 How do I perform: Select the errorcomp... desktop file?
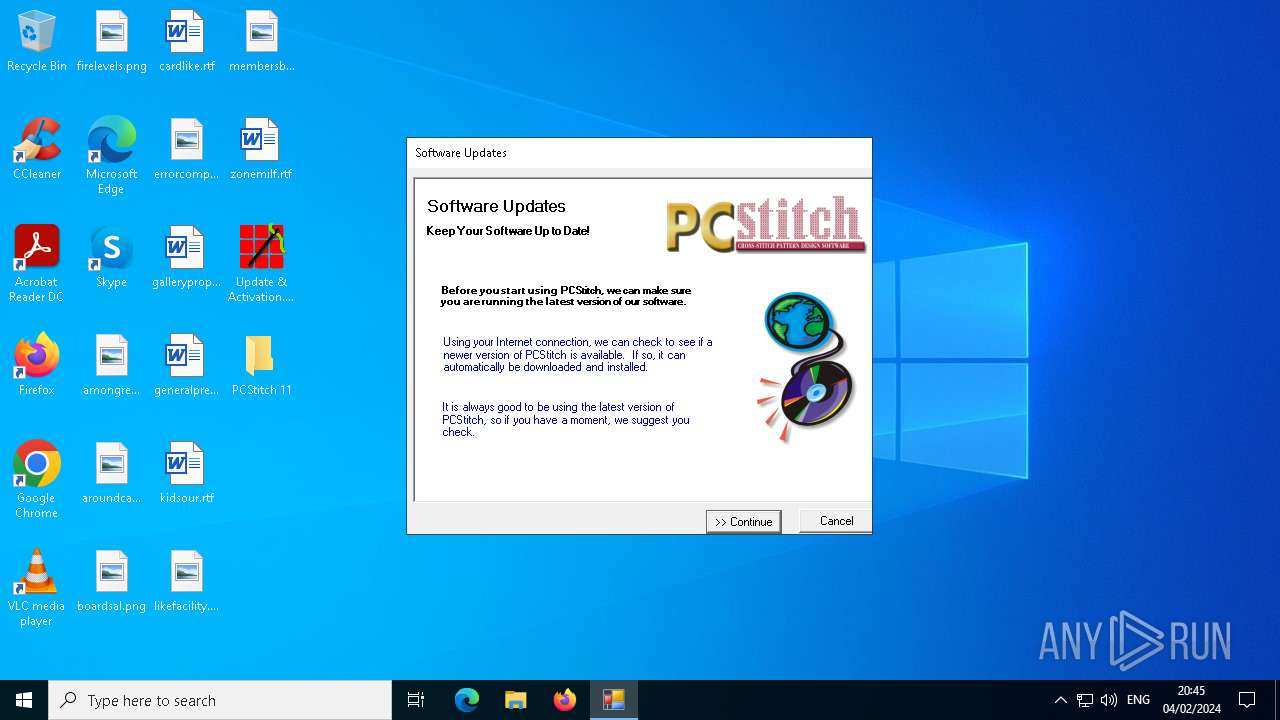[x=187, y=150]
